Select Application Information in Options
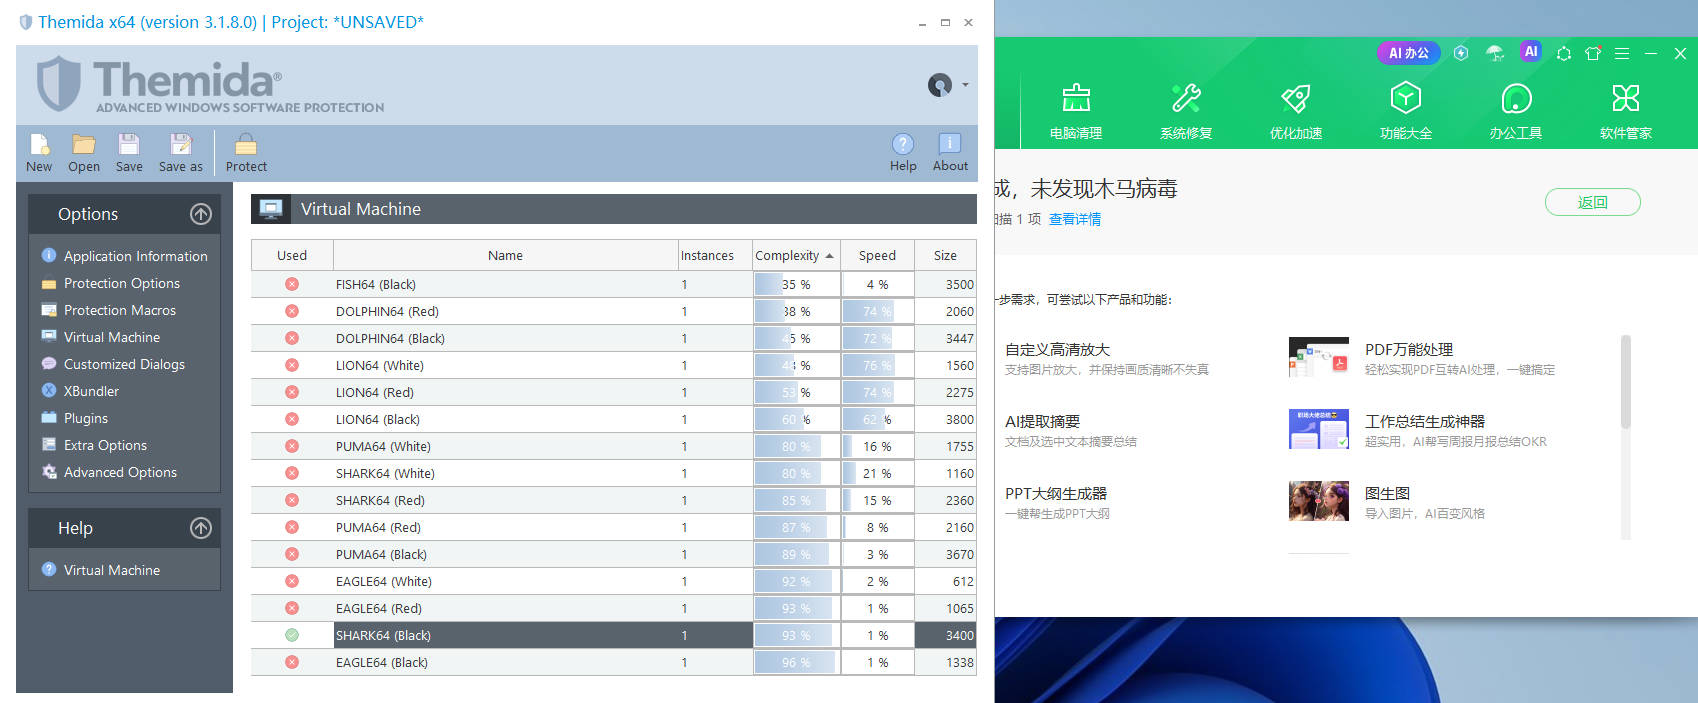 (x=136, y=256)
